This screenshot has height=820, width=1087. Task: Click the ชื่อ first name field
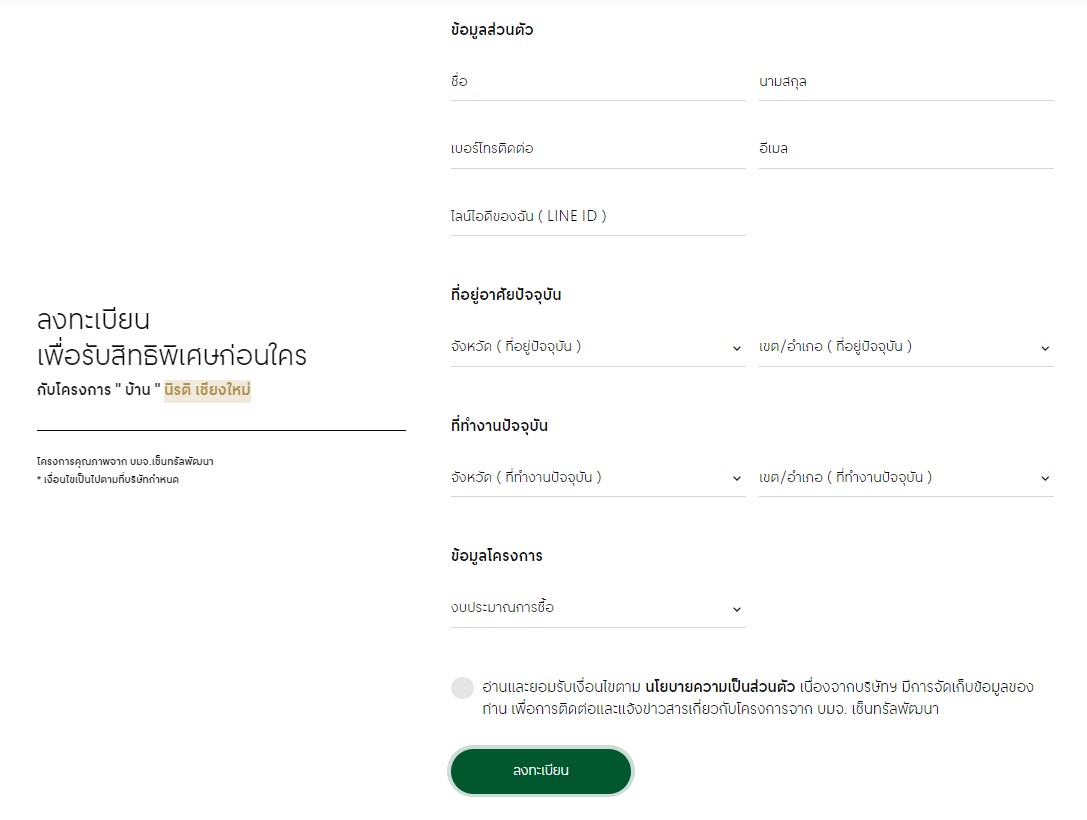tap(598, 82)
